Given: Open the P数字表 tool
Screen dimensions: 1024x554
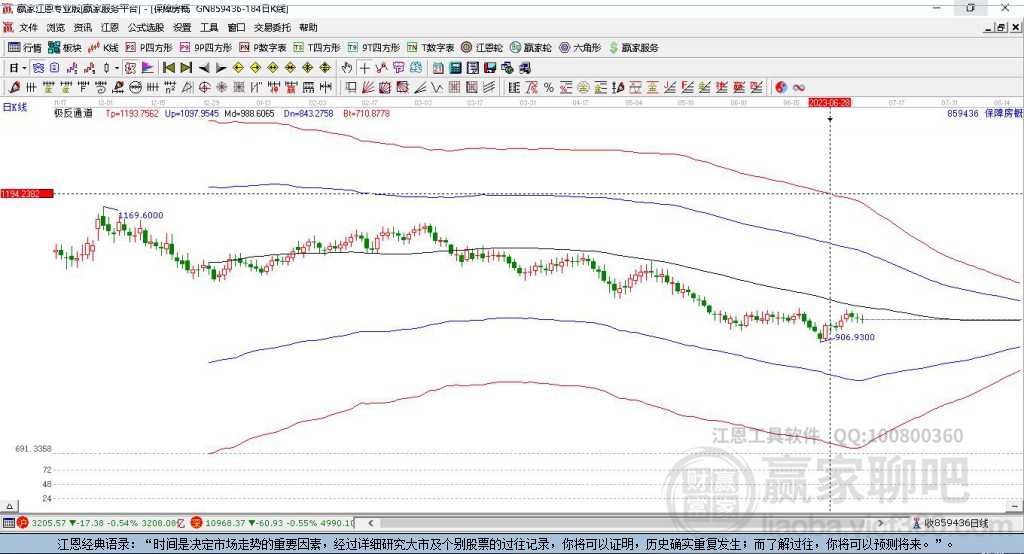Looking at the screenshot, I should [263, 48].
